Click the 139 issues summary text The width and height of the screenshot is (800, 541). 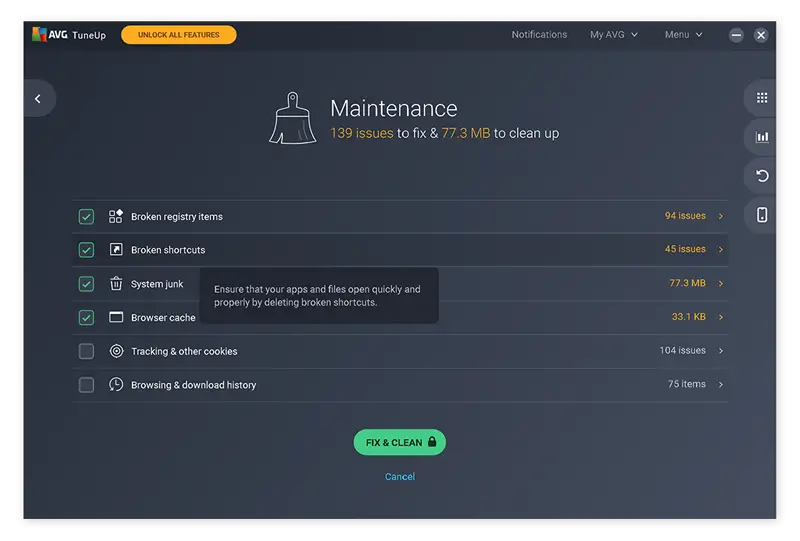362,133
